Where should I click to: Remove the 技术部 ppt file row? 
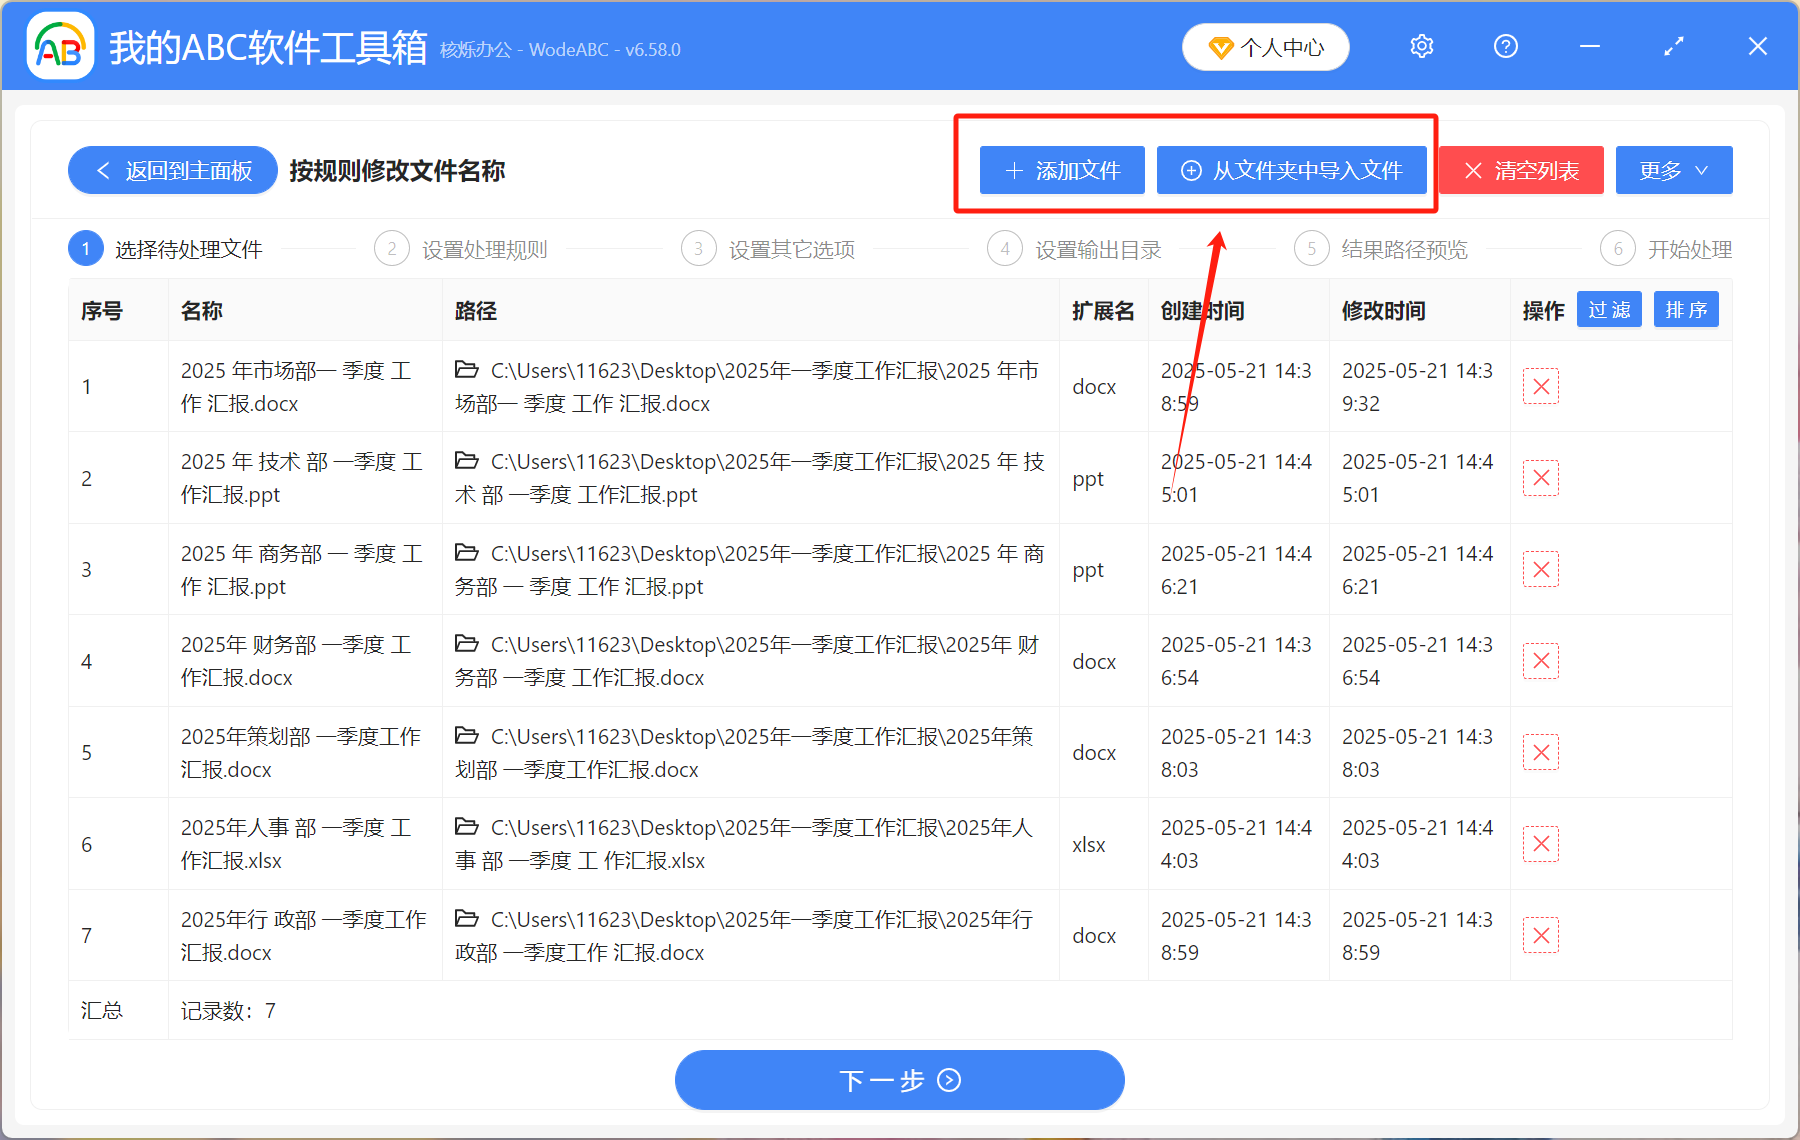tap(1541, 478)
